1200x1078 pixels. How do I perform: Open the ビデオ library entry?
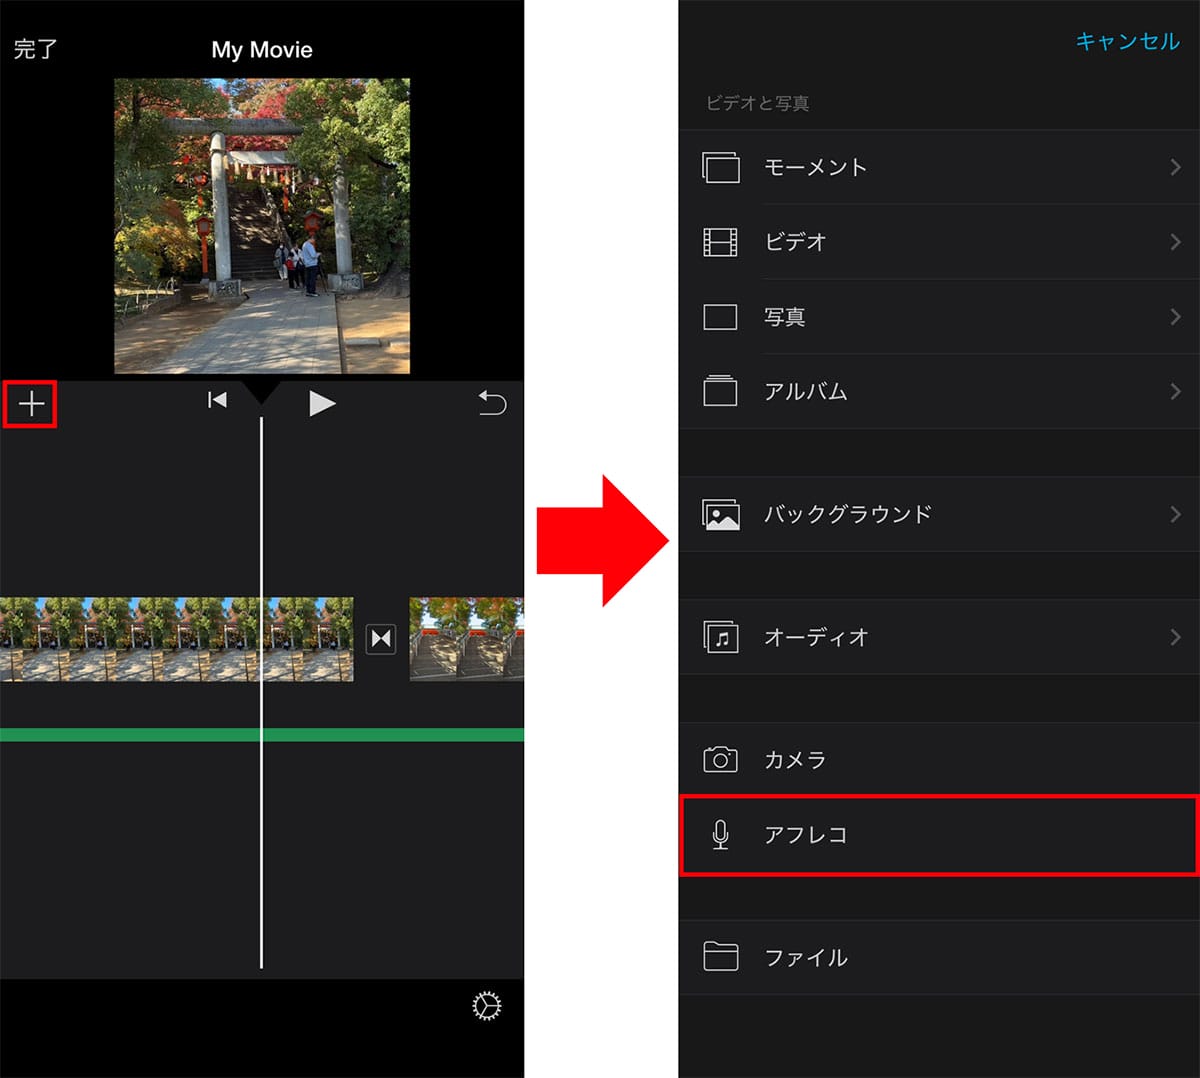coord(795,242)
